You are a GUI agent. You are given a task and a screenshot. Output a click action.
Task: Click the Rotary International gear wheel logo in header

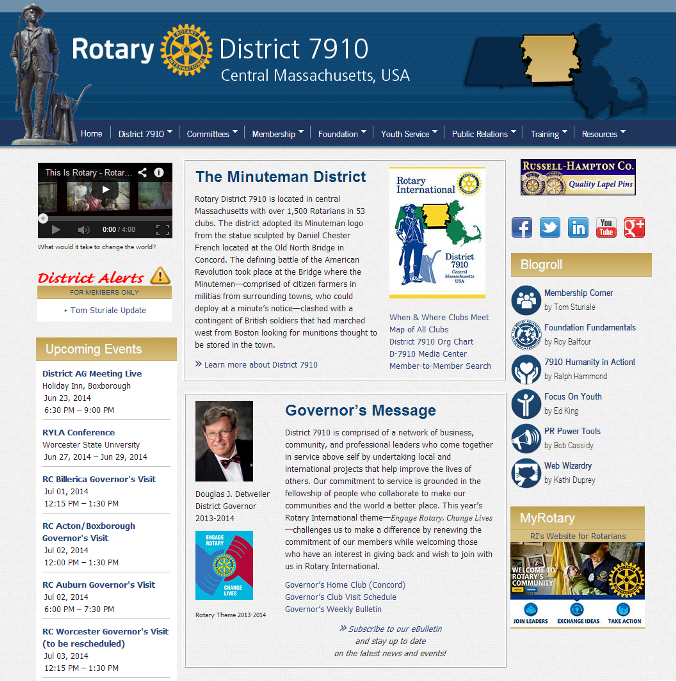point(186,50)
